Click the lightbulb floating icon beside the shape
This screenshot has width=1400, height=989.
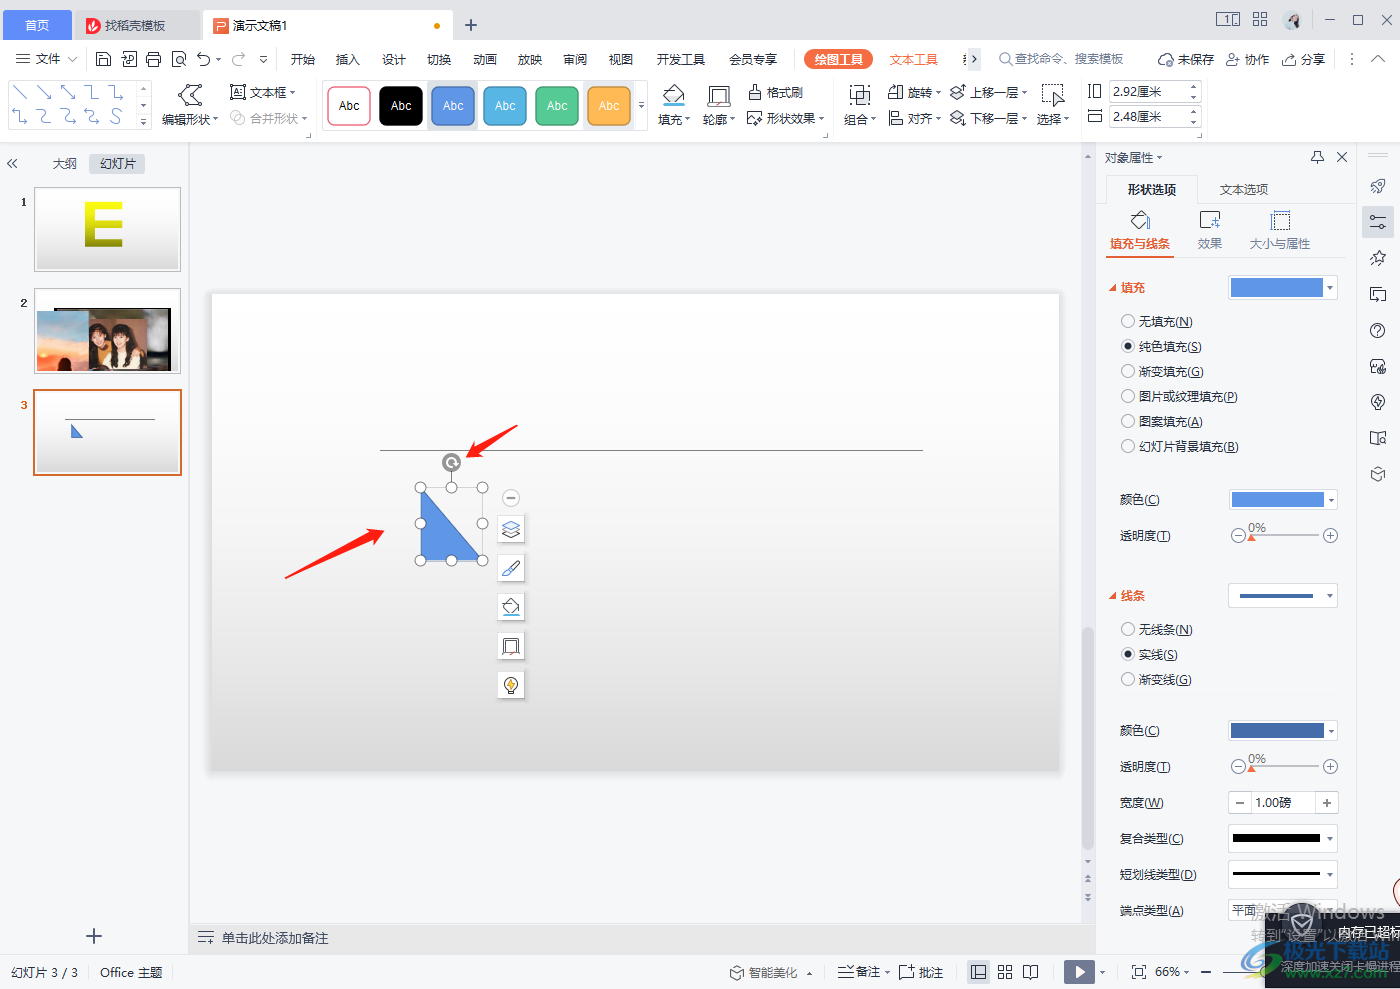(511, 685)
